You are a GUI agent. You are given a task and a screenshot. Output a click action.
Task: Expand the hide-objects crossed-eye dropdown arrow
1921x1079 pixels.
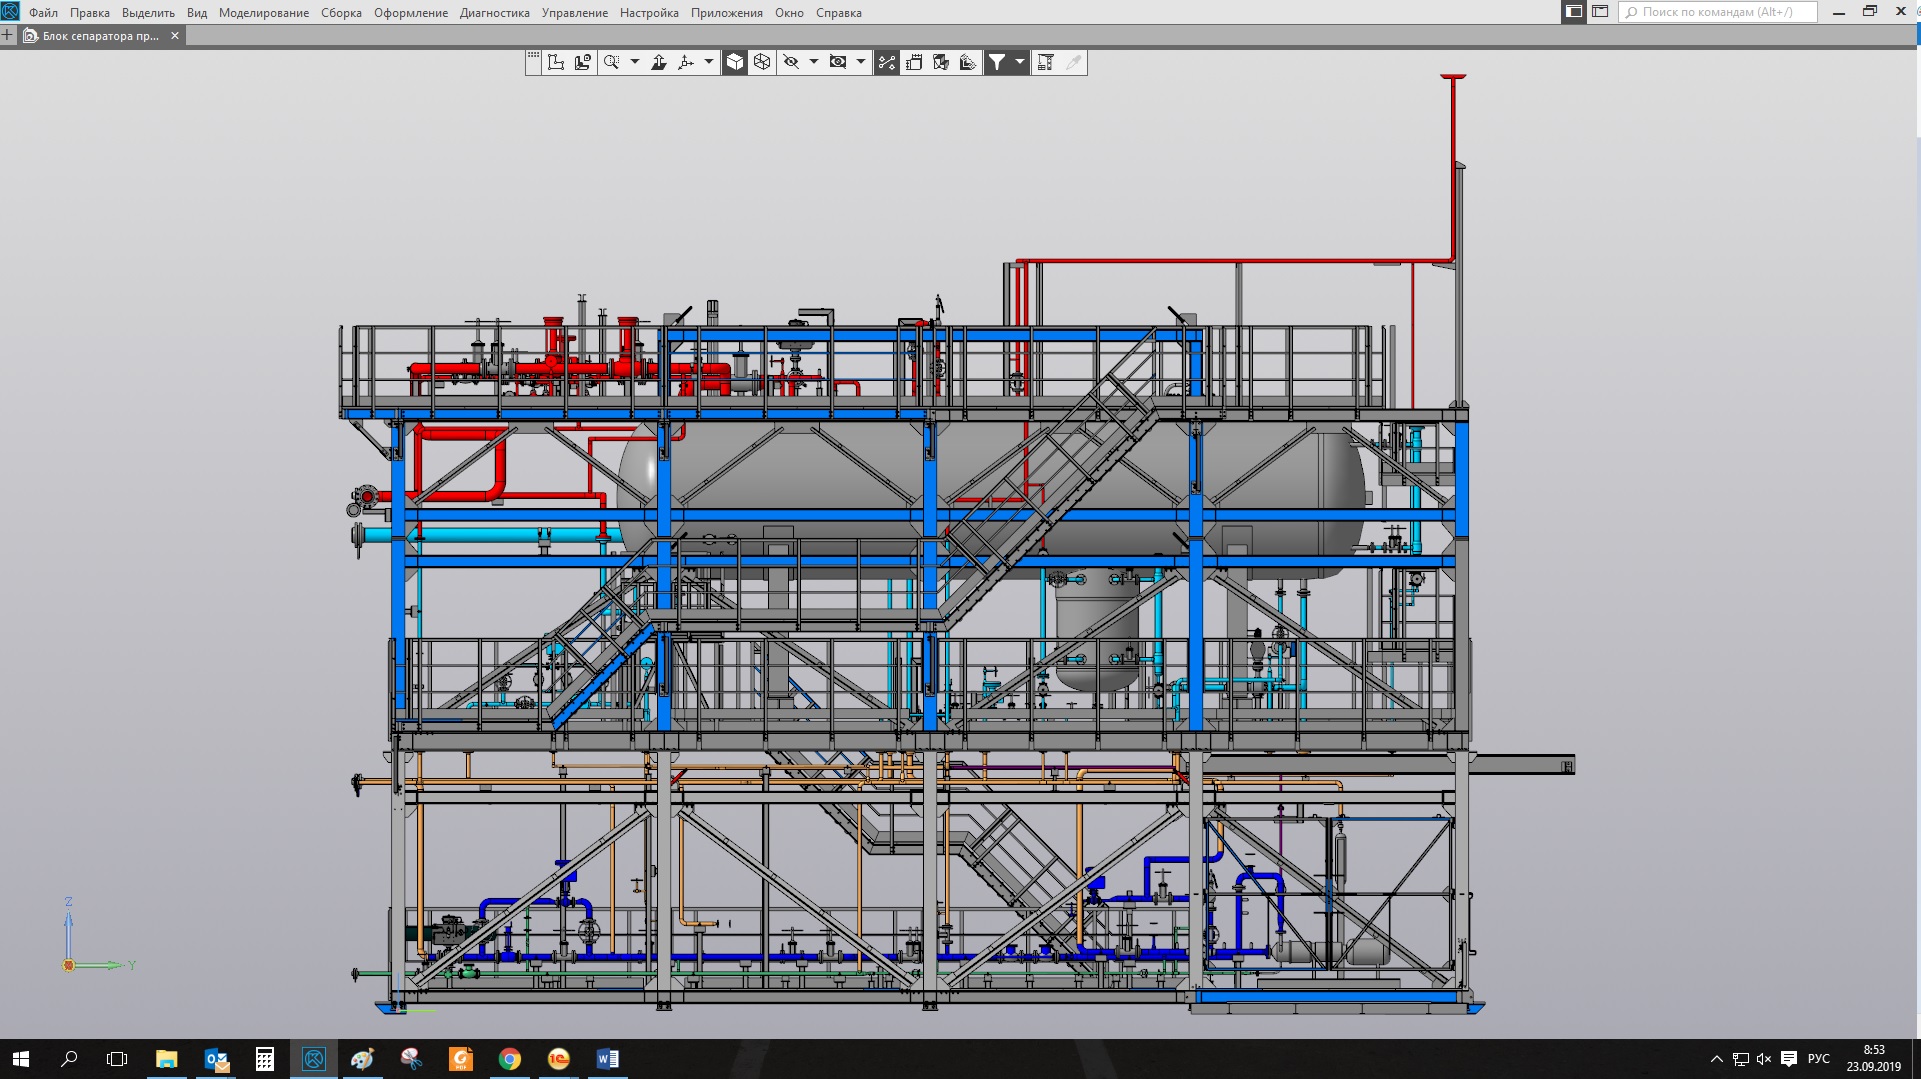click(x=814, y=62)
